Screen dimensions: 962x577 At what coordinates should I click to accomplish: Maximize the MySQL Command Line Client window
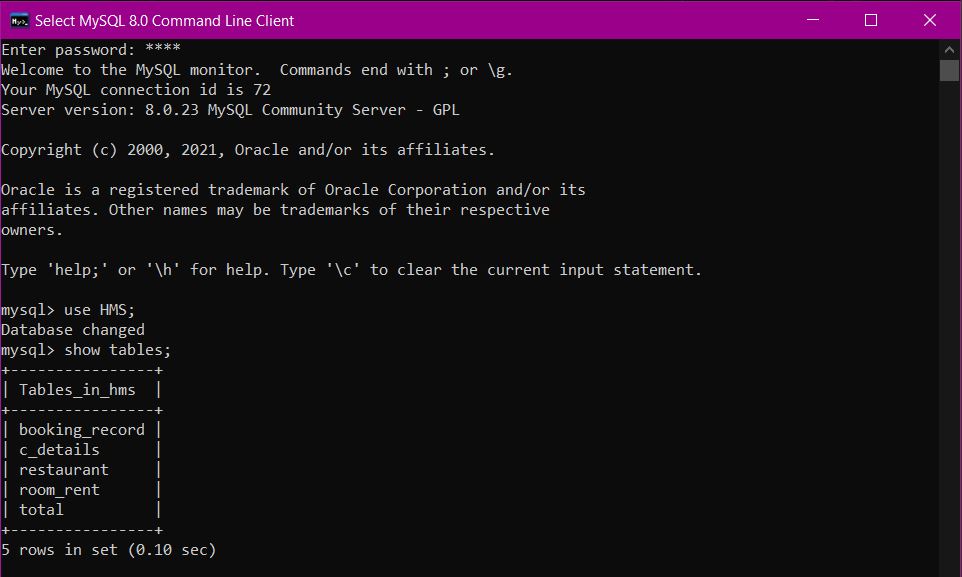pyautogui.click(x=869, y=20)
